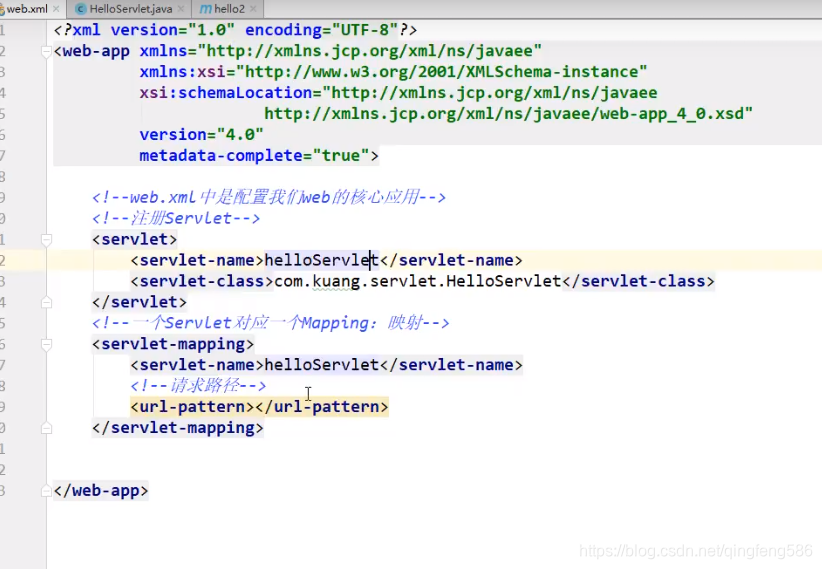Click the 注册Servlet comment
This screenshot has height=569, width=822.
tap(176, 218)
